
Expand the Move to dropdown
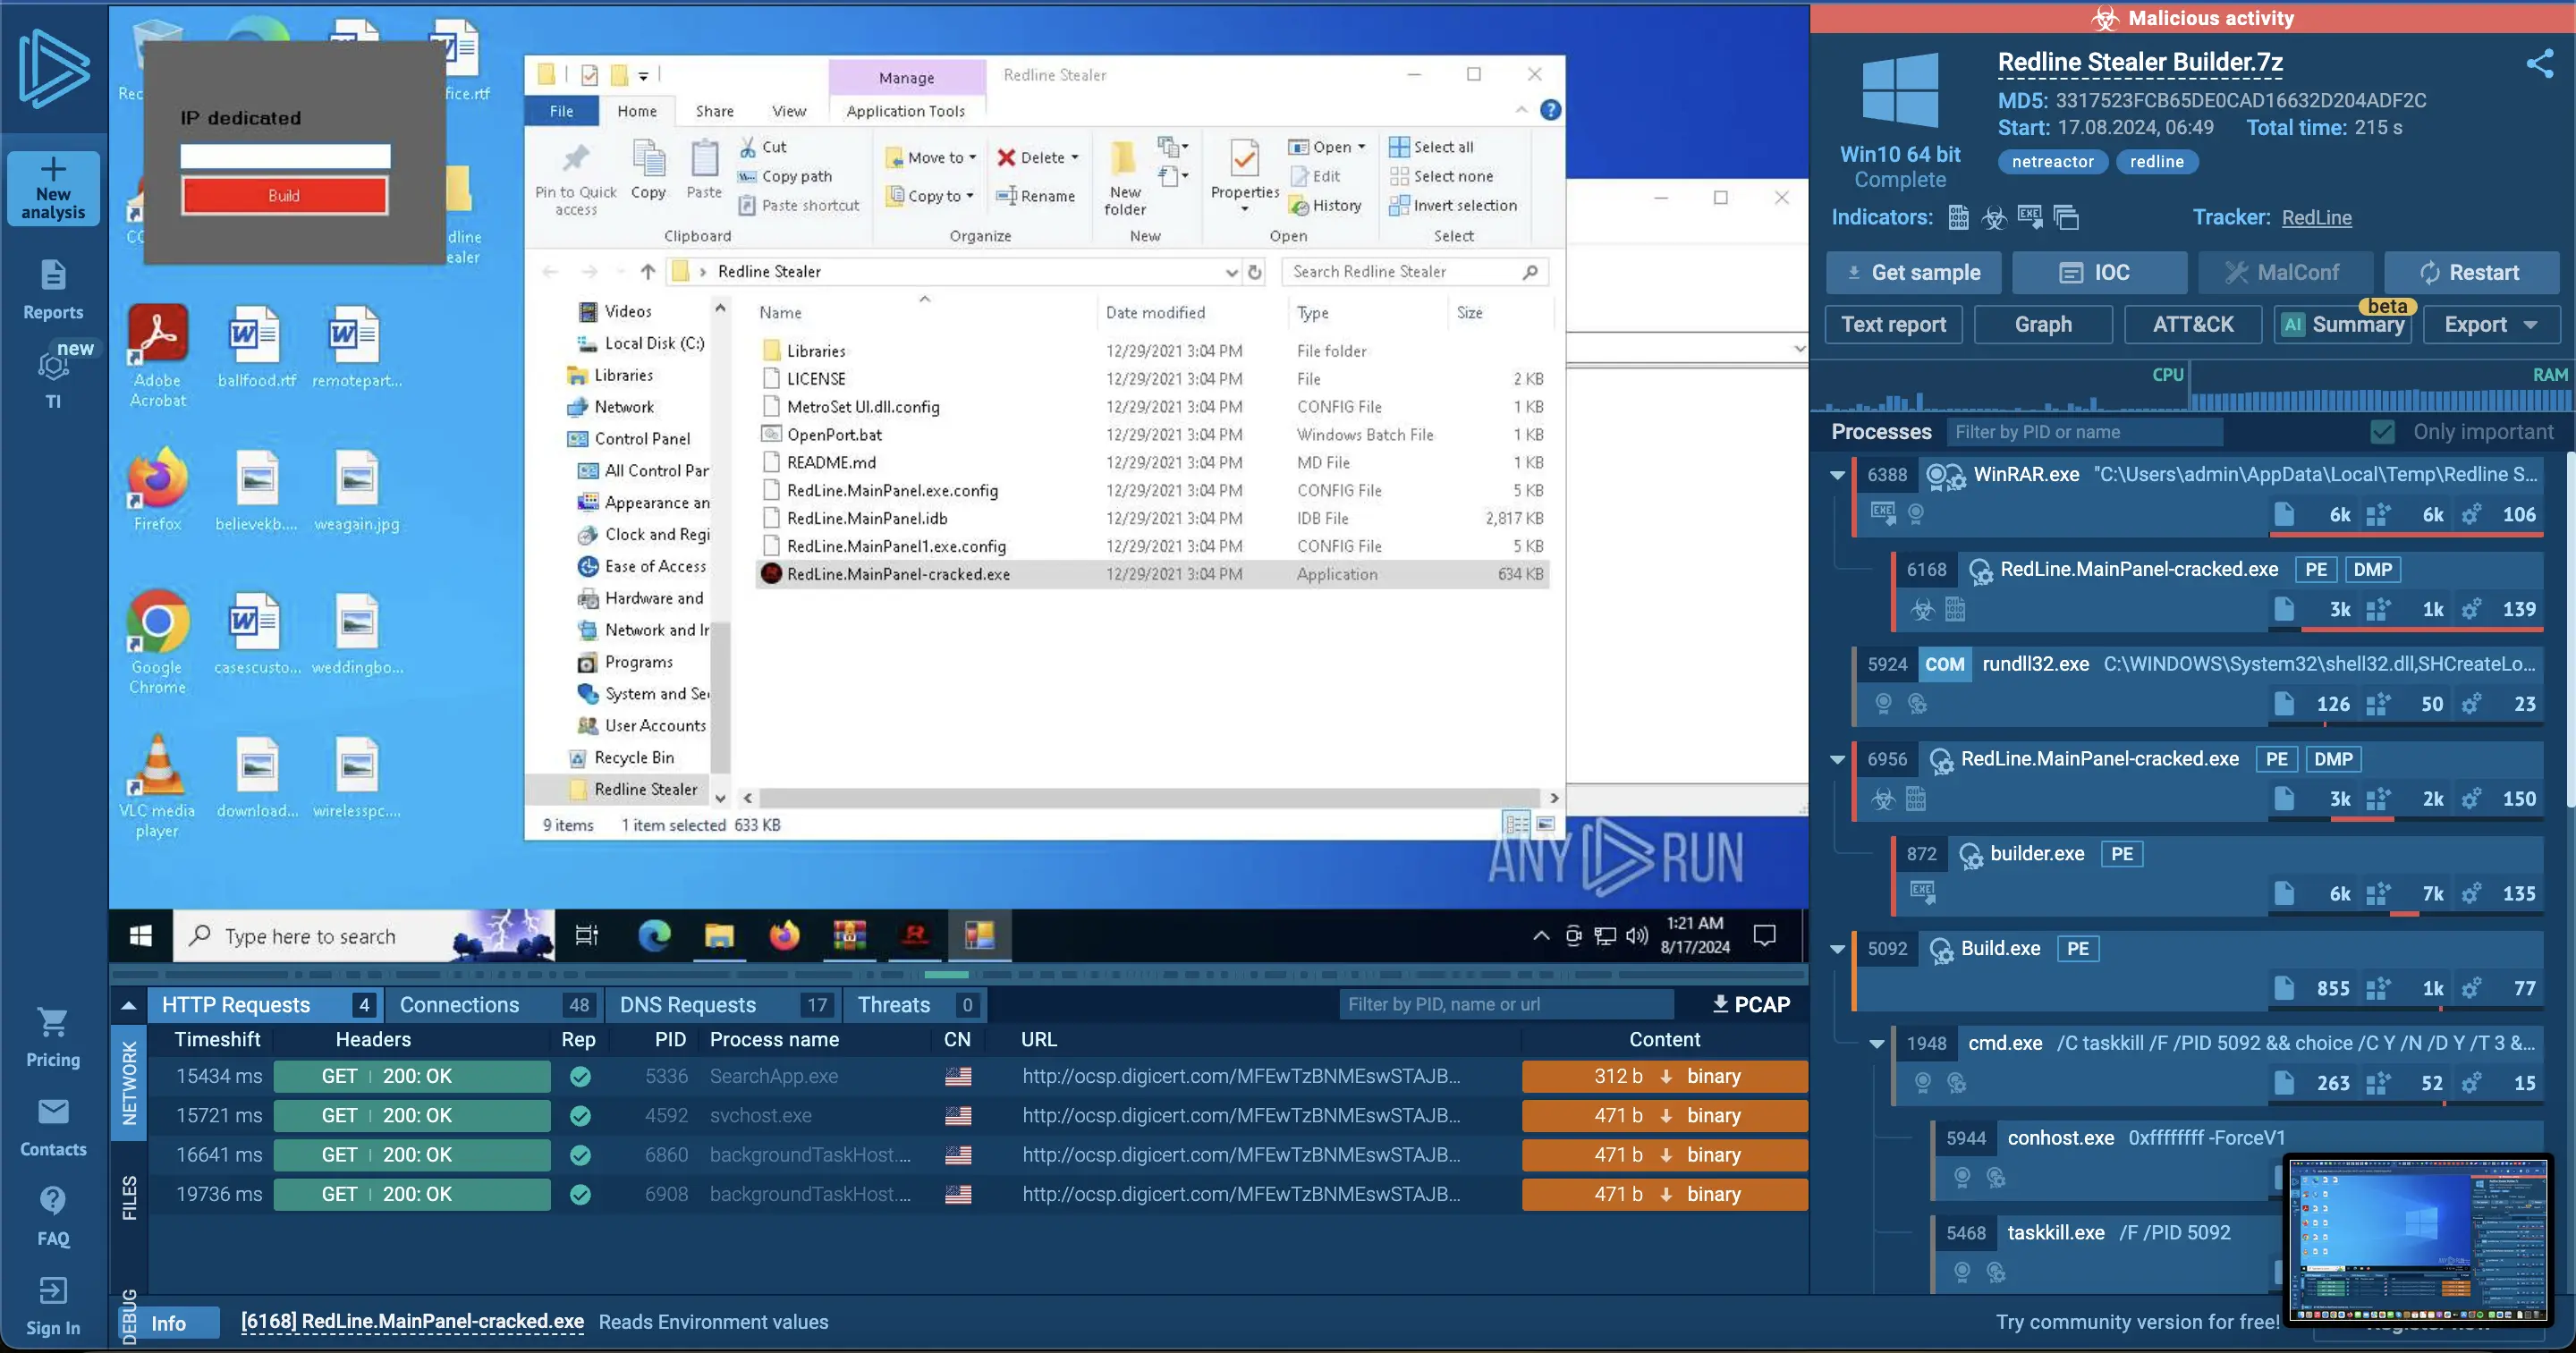click(972, 157)
